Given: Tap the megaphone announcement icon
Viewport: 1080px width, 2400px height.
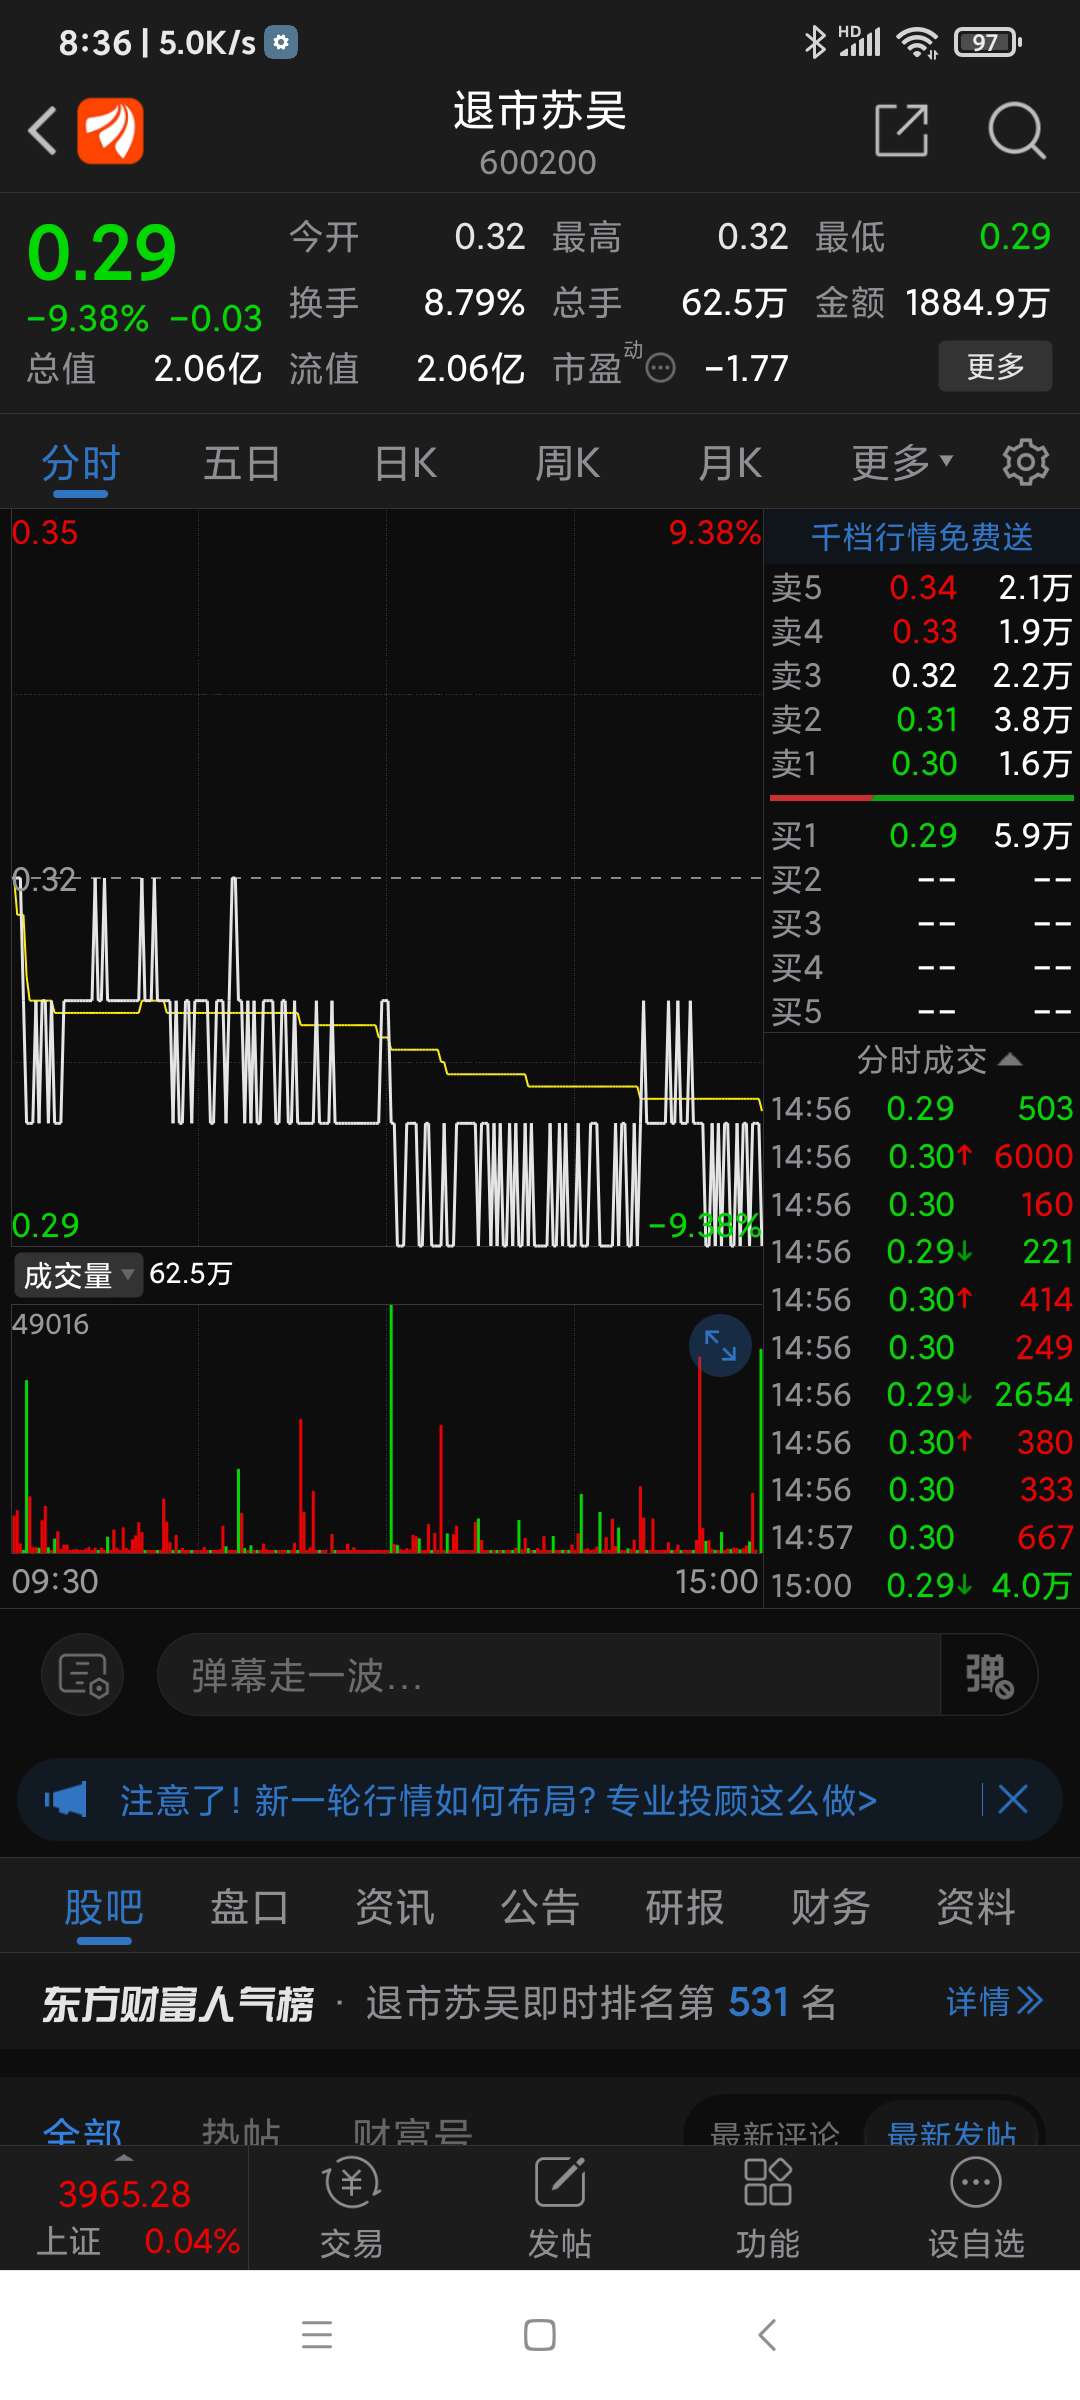Looking at the screenshot, I should (66, 1800).
